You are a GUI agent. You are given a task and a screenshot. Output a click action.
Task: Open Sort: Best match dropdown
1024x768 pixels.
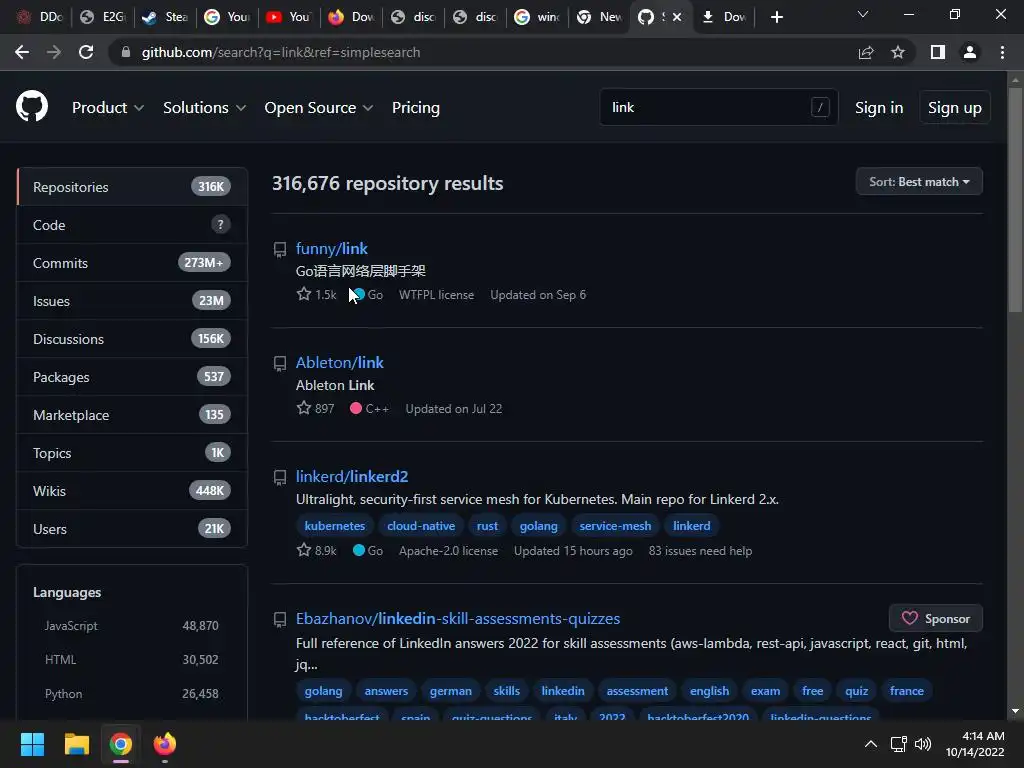919,182
